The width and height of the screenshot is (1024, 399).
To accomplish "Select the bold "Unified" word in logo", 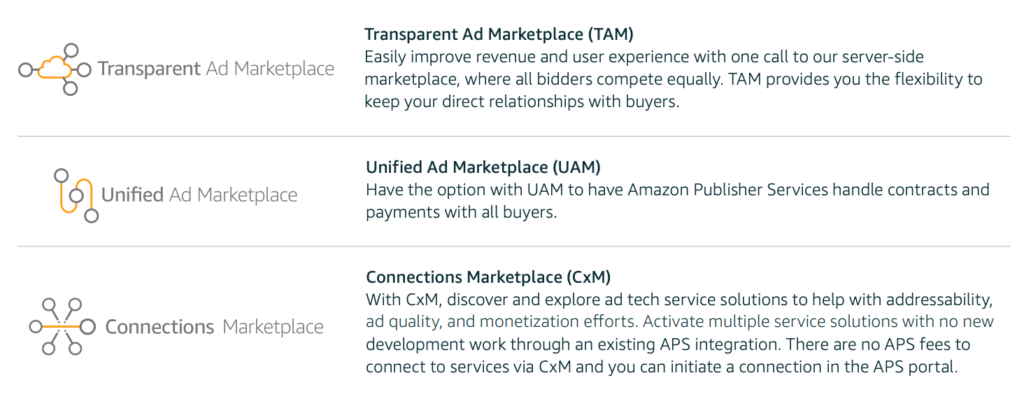I will coord(133,195).
